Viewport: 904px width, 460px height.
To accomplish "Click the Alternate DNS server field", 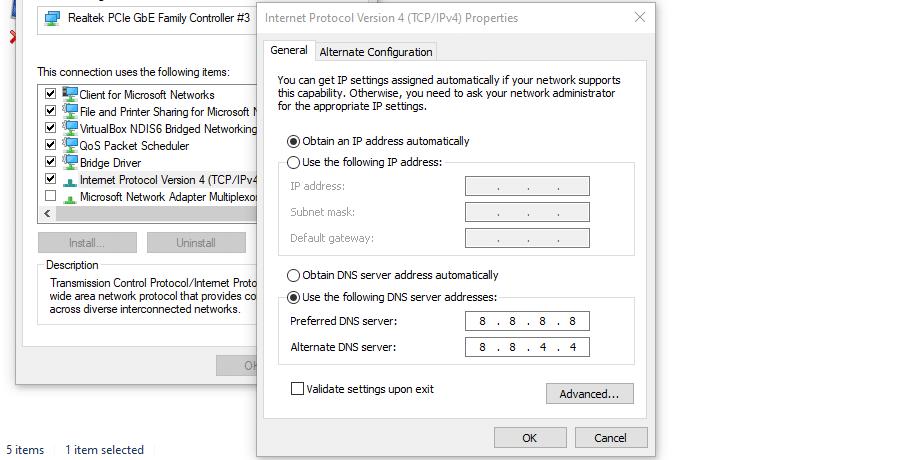I will (527, 347).
